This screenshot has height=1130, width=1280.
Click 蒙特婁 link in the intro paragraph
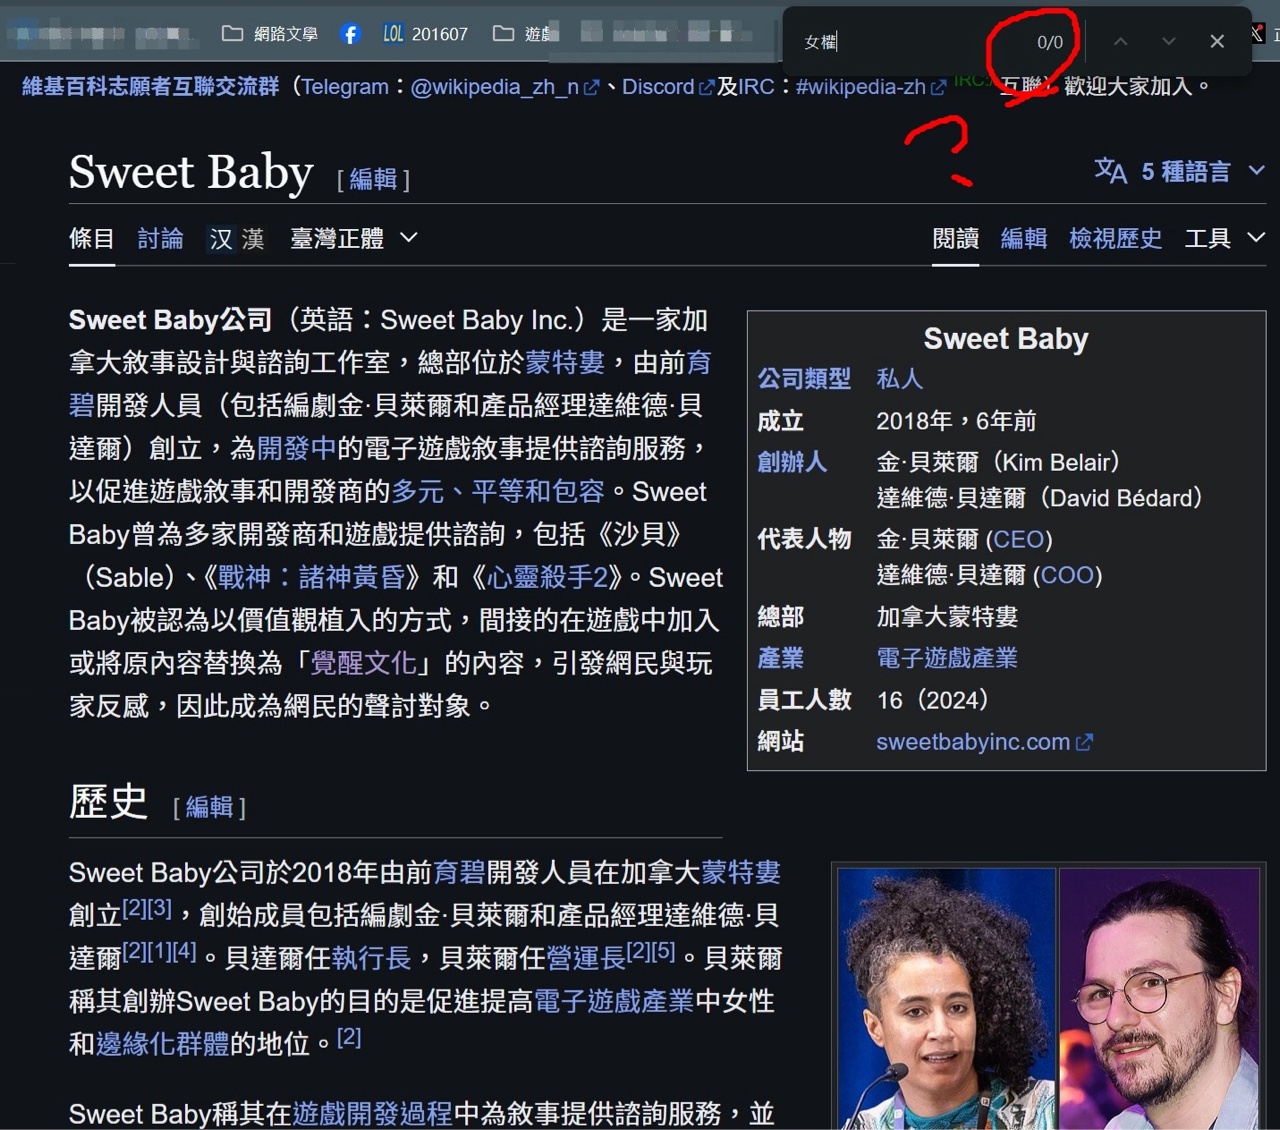pyautogui.click(x=565, y=362)
